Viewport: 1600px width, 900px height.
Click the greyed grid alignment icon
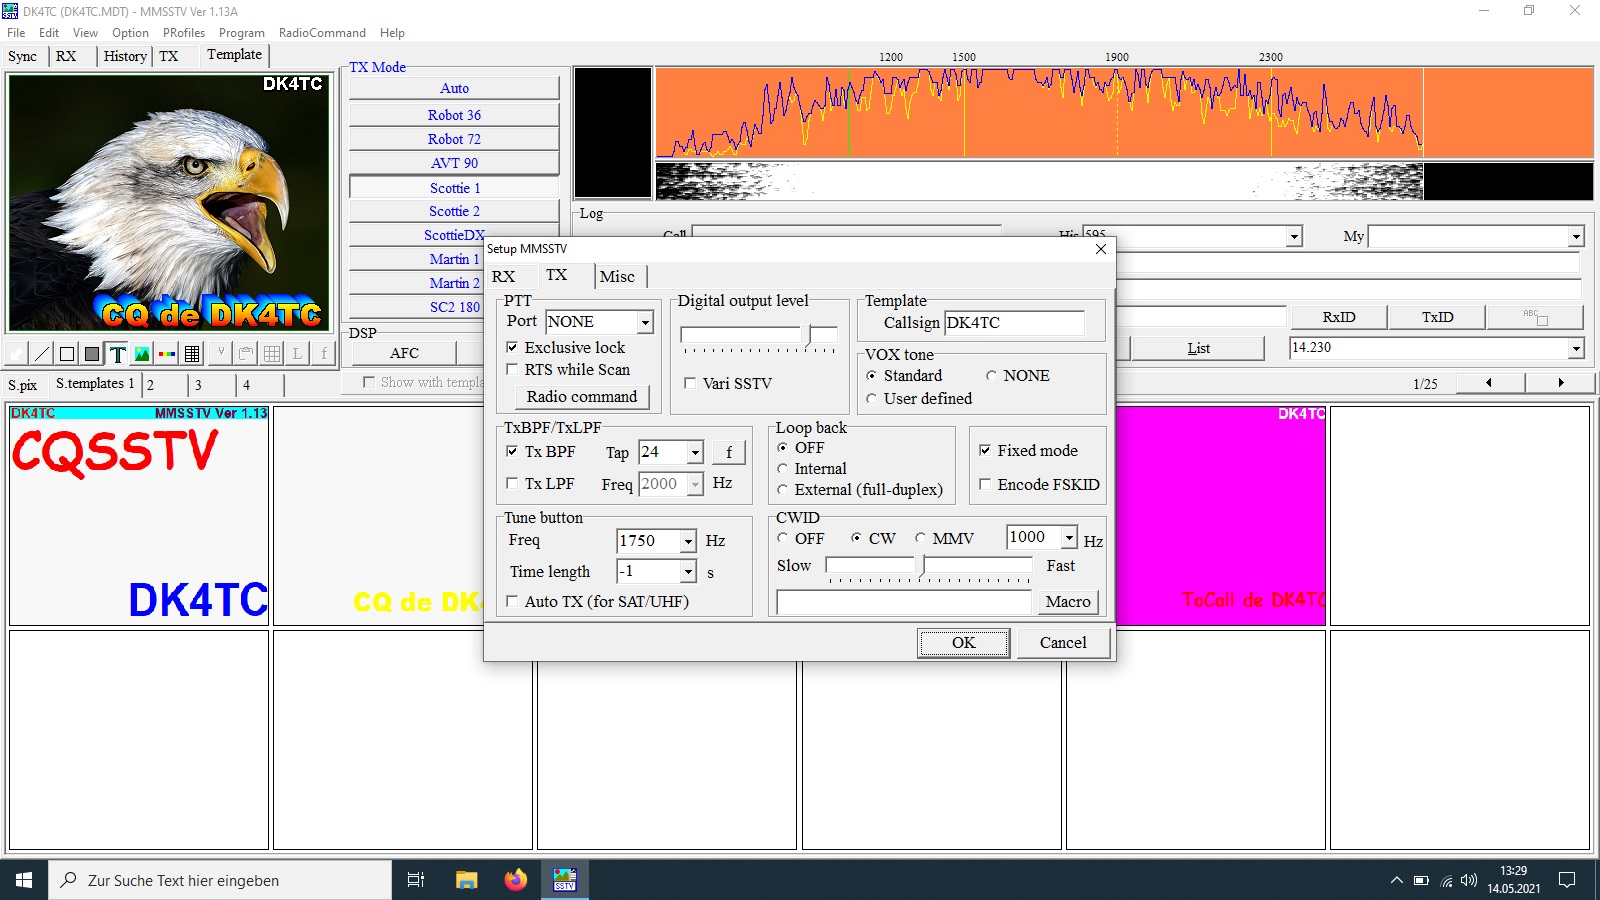[x=271, y=353]
